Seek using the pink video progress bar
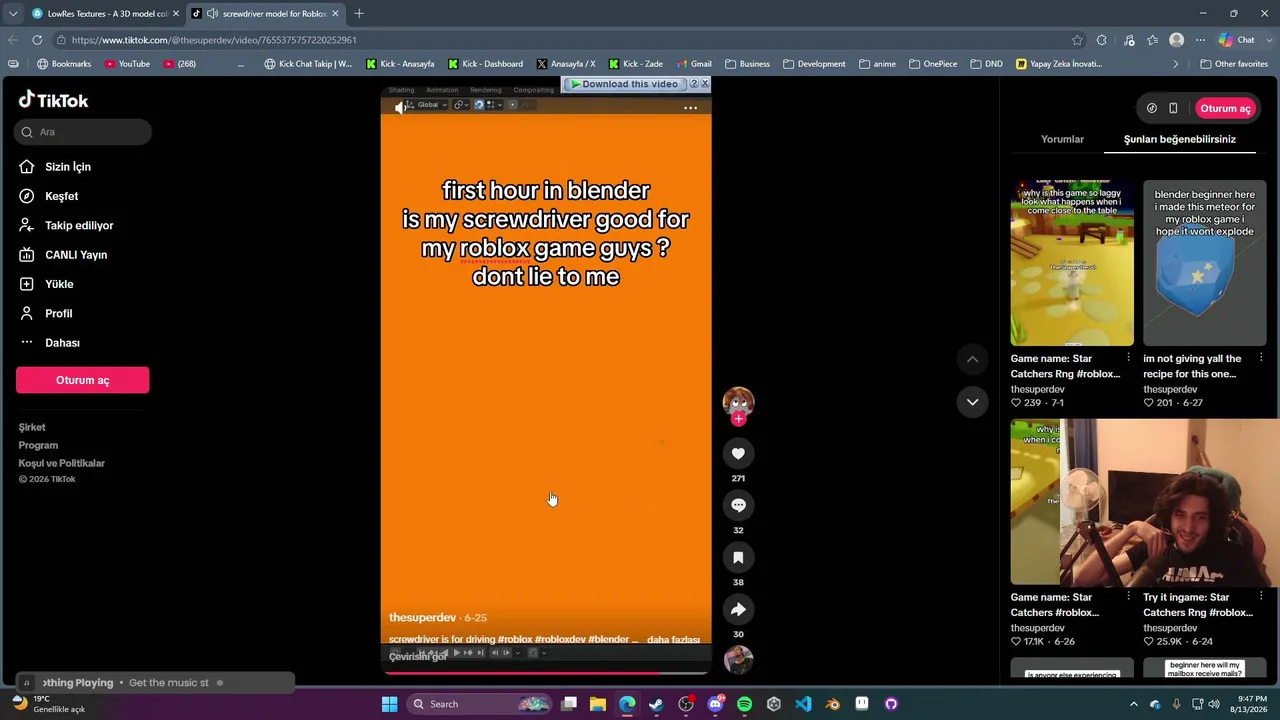The height and width of the screenshot is (720, 1280). pos(545,673)
